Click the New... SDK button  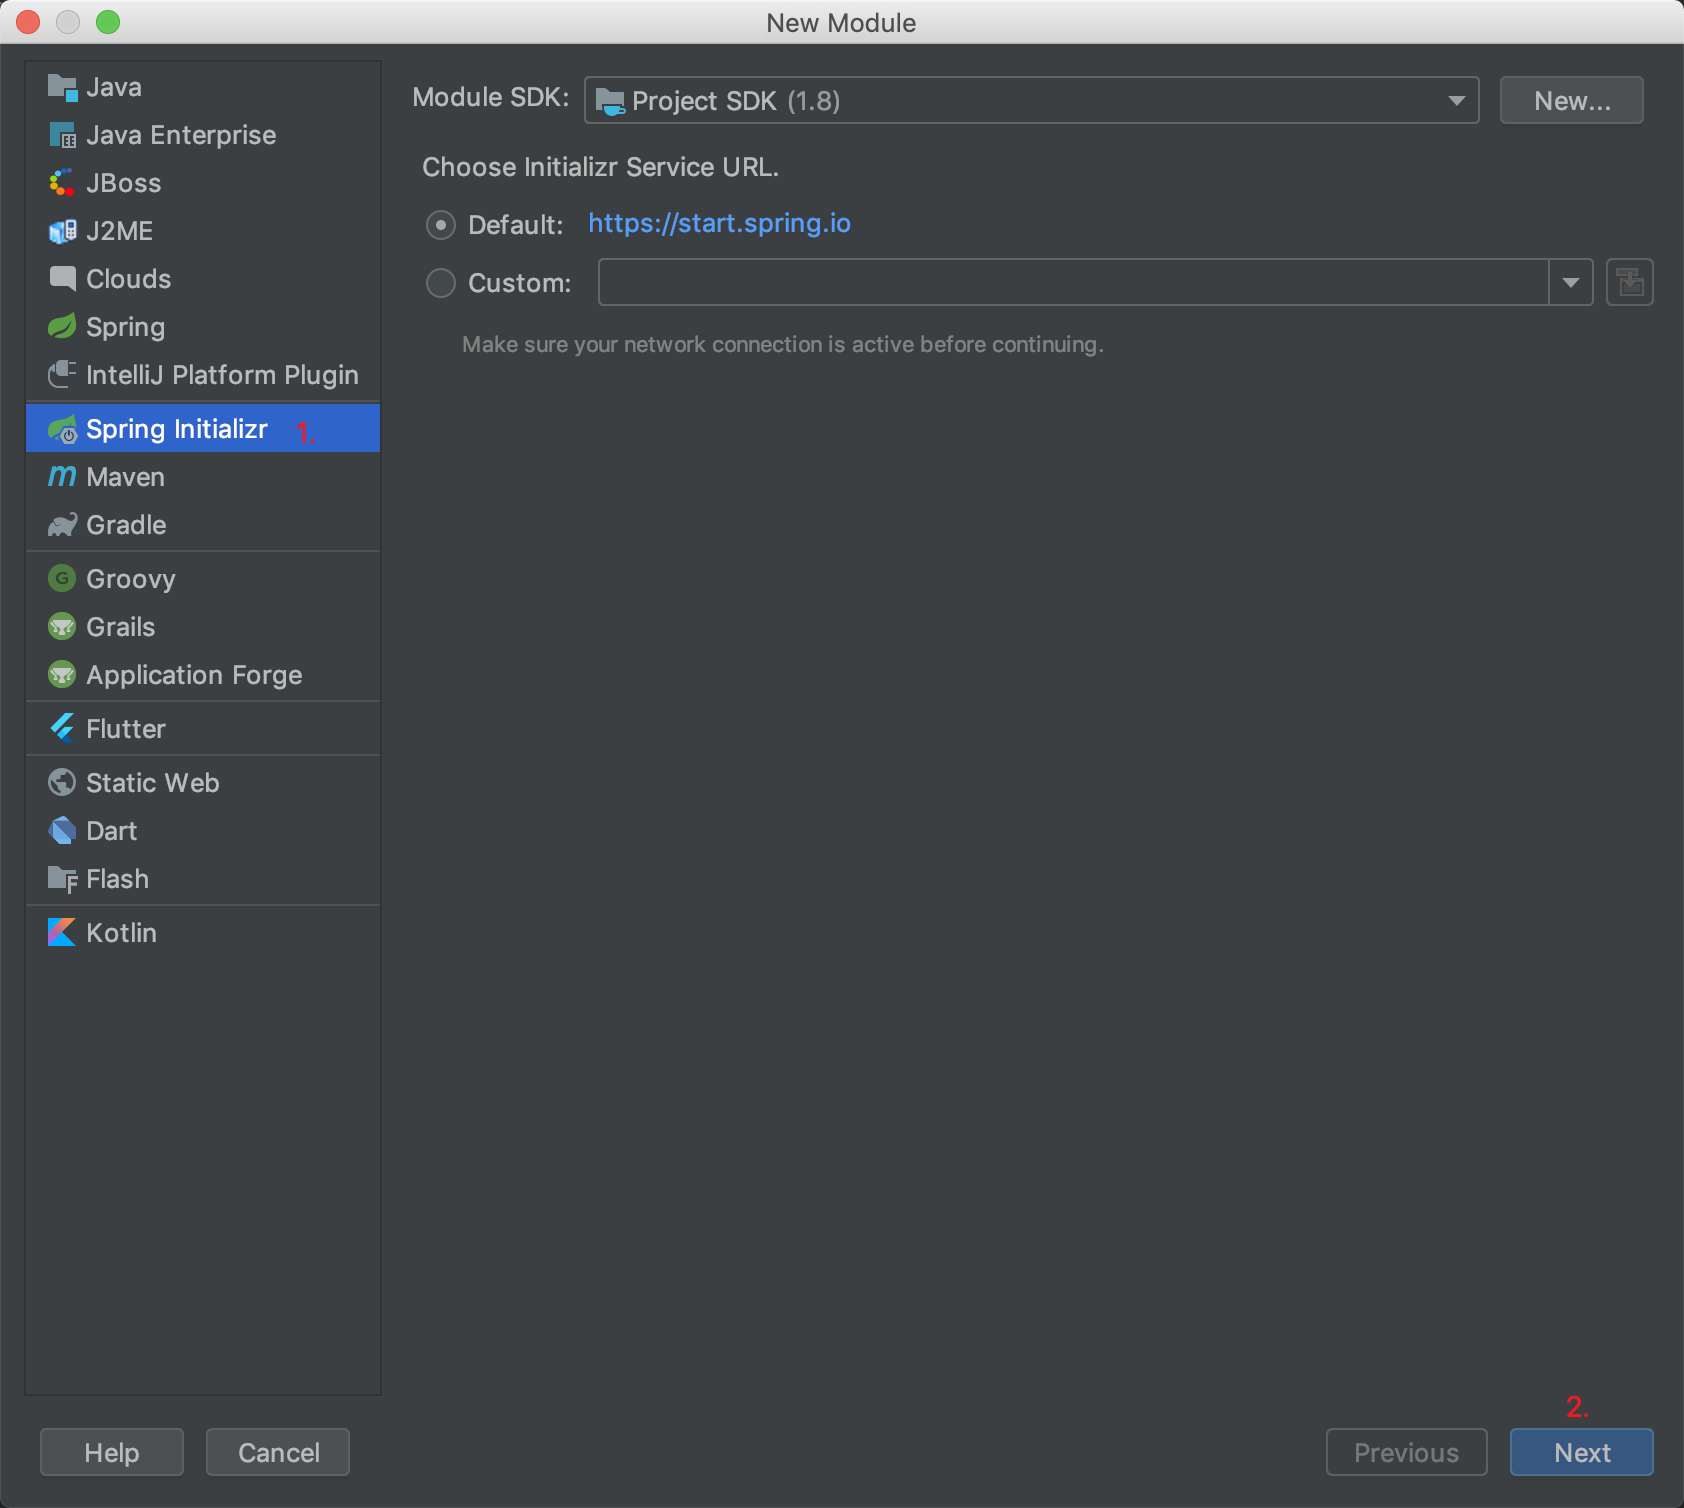1572,100
